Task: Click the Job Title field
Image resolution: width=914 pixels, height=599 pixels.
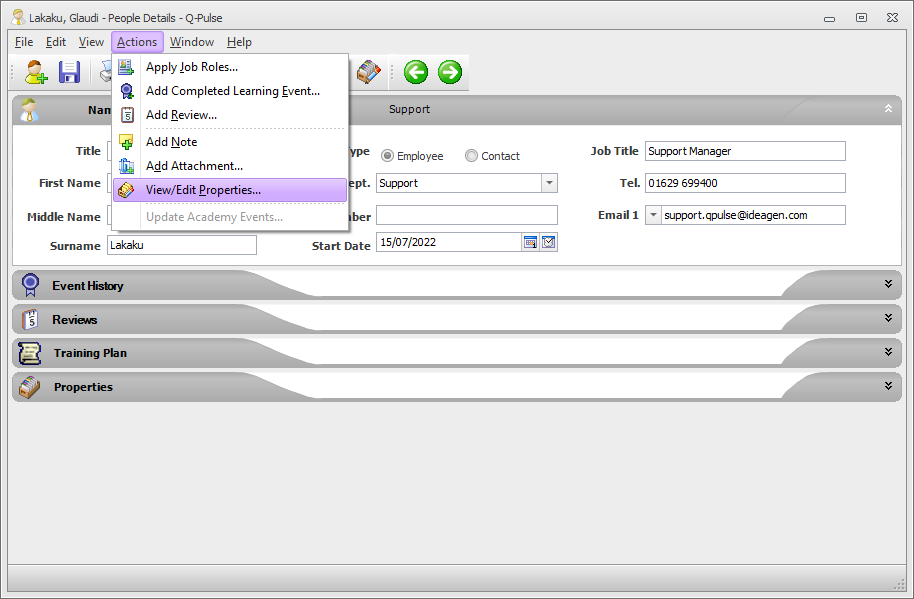Action: [745, 151]
